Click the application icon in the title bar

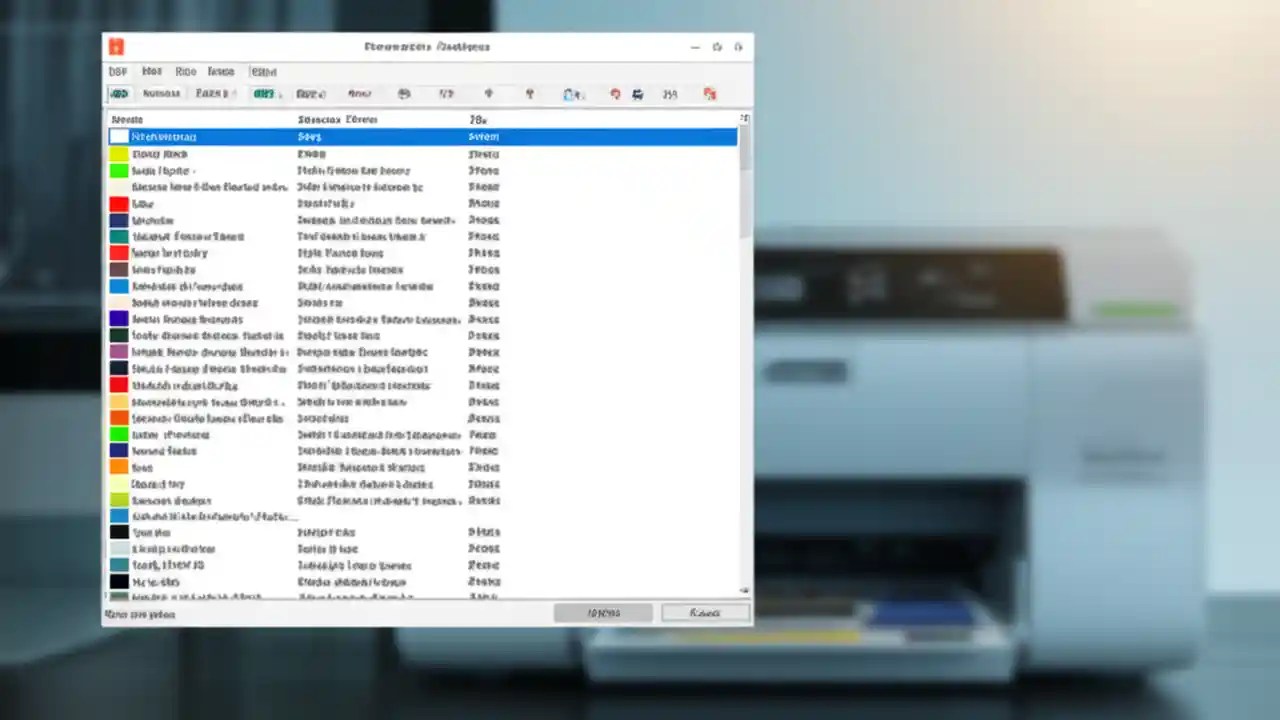pos(117,46)
